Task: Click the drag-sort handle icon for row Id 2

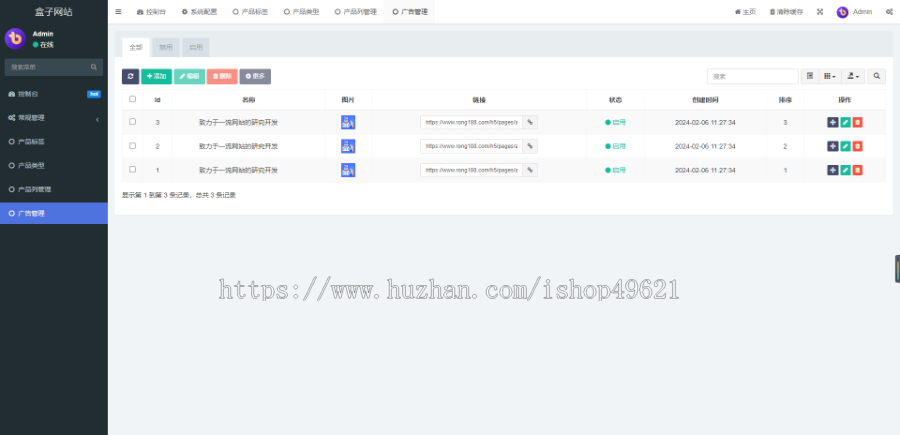Action: coord(833,146)
